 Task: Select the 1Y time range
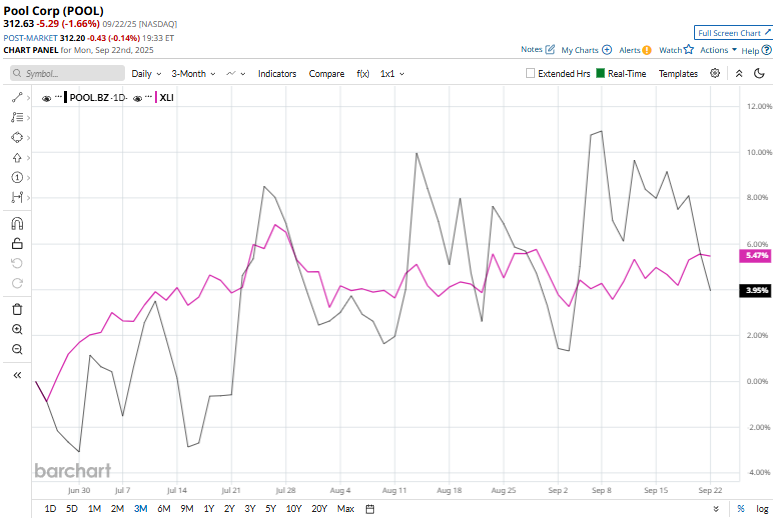[x=209, y=509]
